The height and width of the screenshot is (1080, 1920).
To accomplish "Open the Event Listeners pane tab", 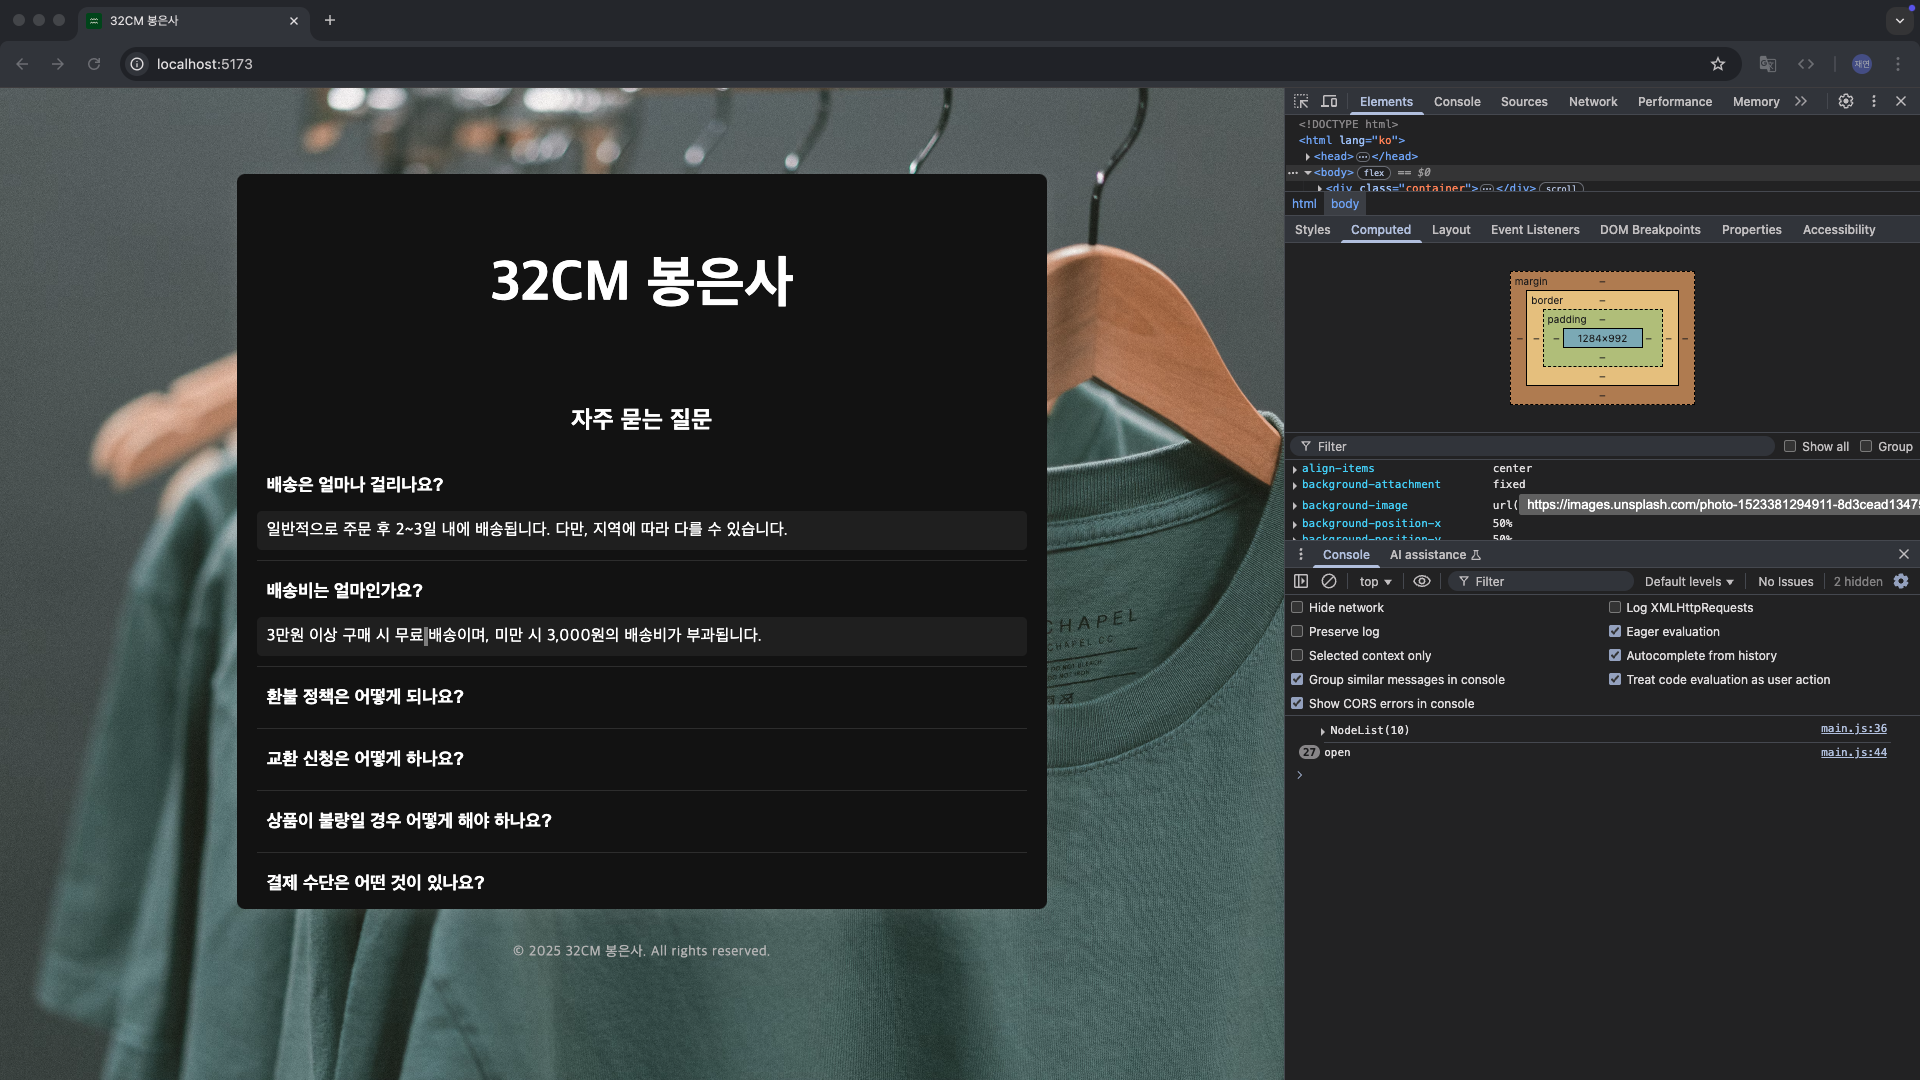I will click(1535, 230).
